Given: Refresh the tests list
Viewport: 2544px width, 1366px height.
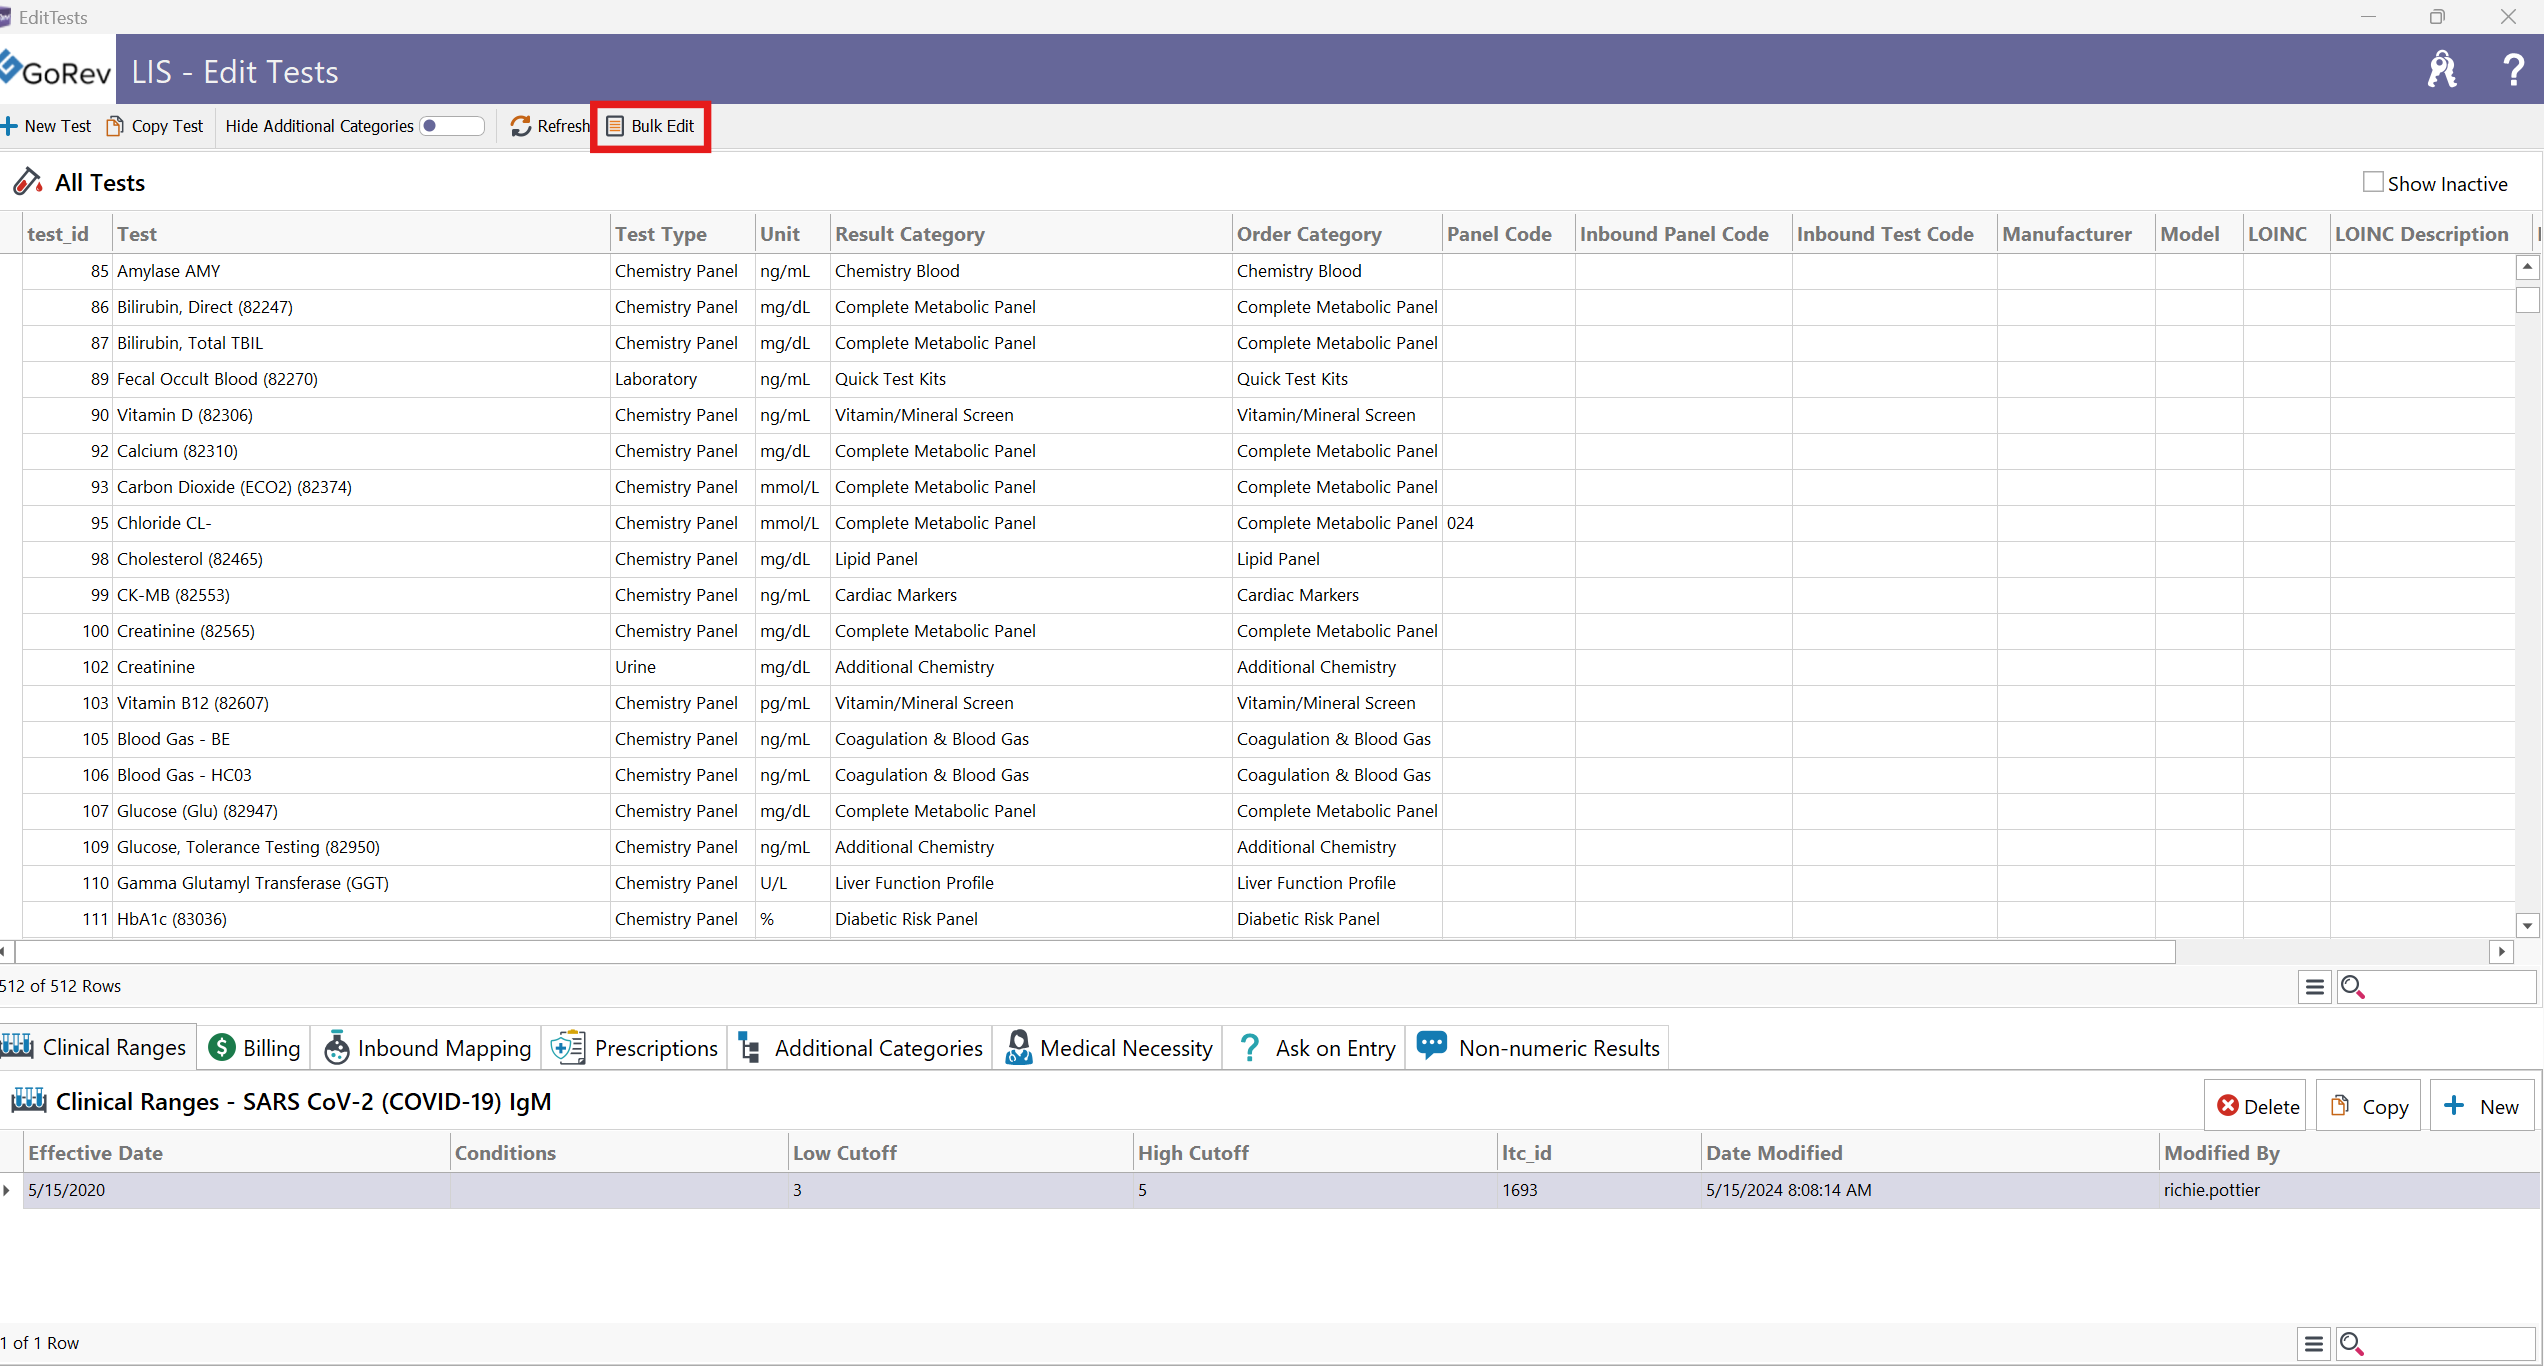Looking at the screenshot, I should tap(549, 126).
